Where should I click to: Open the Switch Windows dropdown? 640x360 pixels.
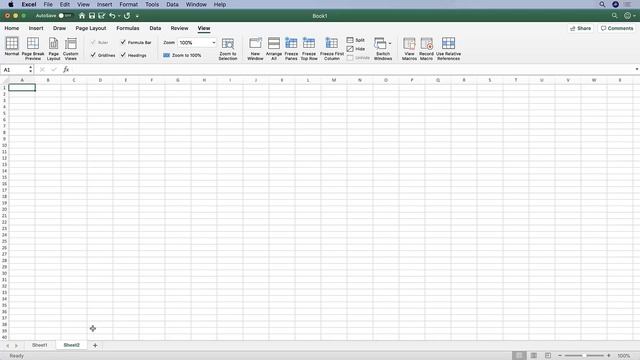tap(383, 48)
